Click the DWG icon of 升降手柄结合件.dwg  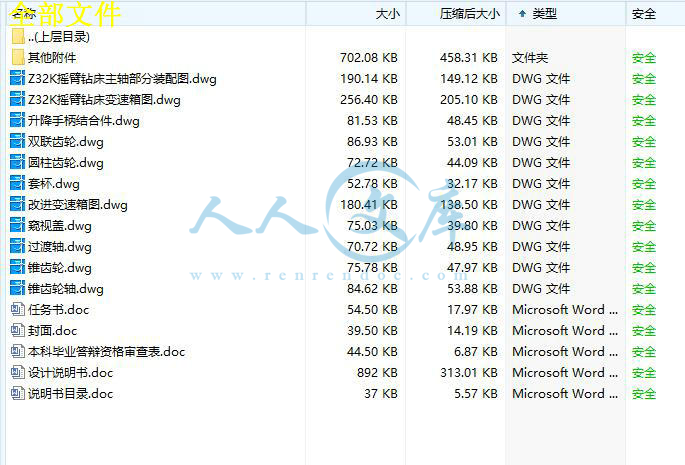(x=17, y=121)
